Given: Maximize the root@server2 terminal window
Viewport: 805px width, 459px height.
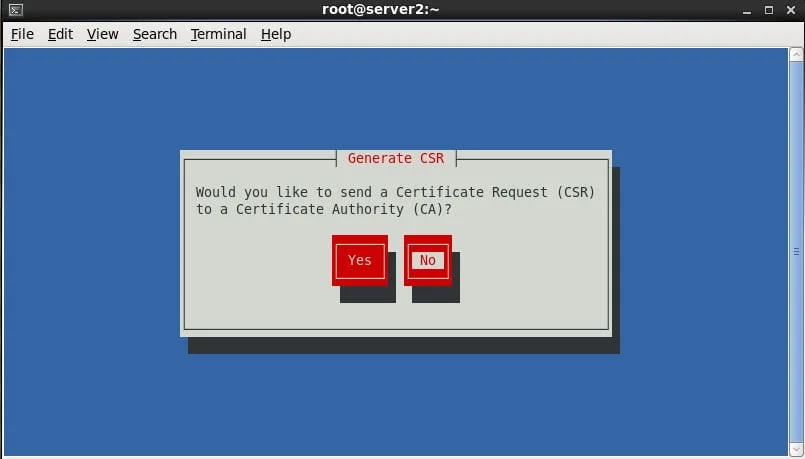Looking at the screenshot, I should click(x=767, y=10).
